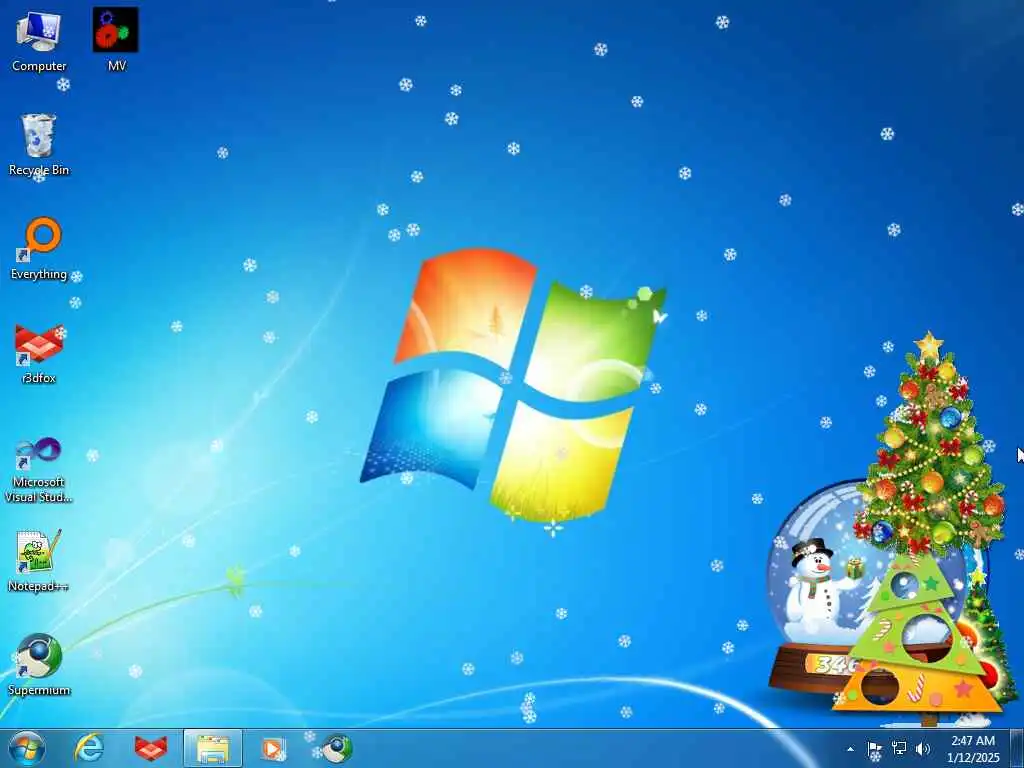Launch r3dfox from the taskbar

point(151,748)
